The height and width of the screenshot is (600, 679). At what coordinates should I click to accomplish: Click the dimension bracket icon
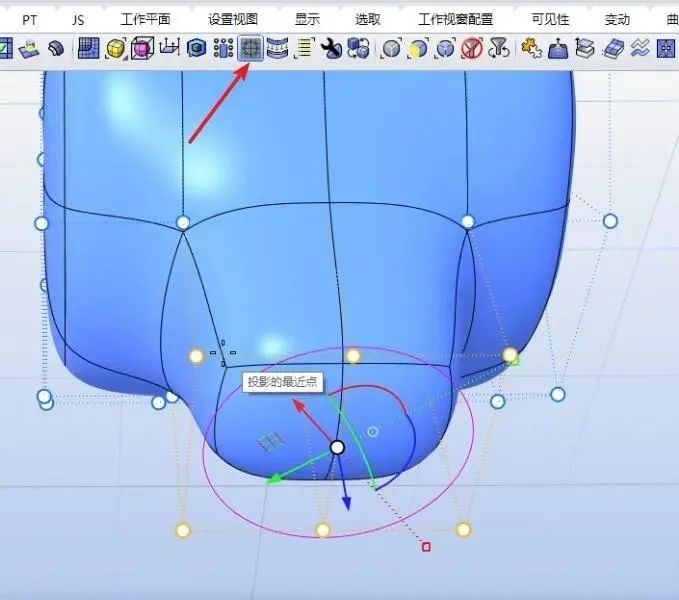coord(169,47)
